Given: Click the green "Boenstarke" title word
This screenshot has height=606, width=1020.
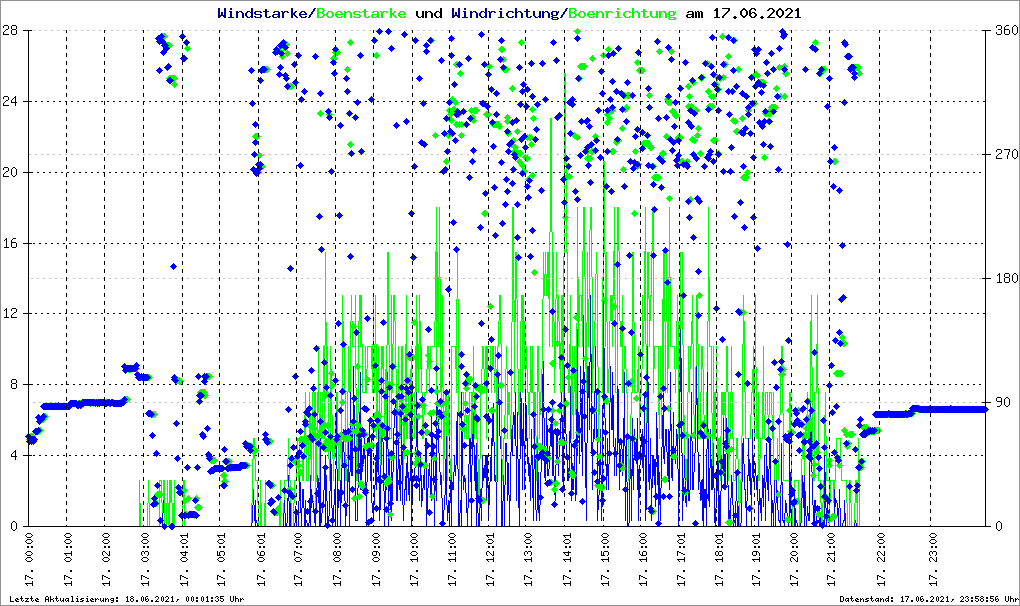Looking at the screenshot, I should coord(361,13).
